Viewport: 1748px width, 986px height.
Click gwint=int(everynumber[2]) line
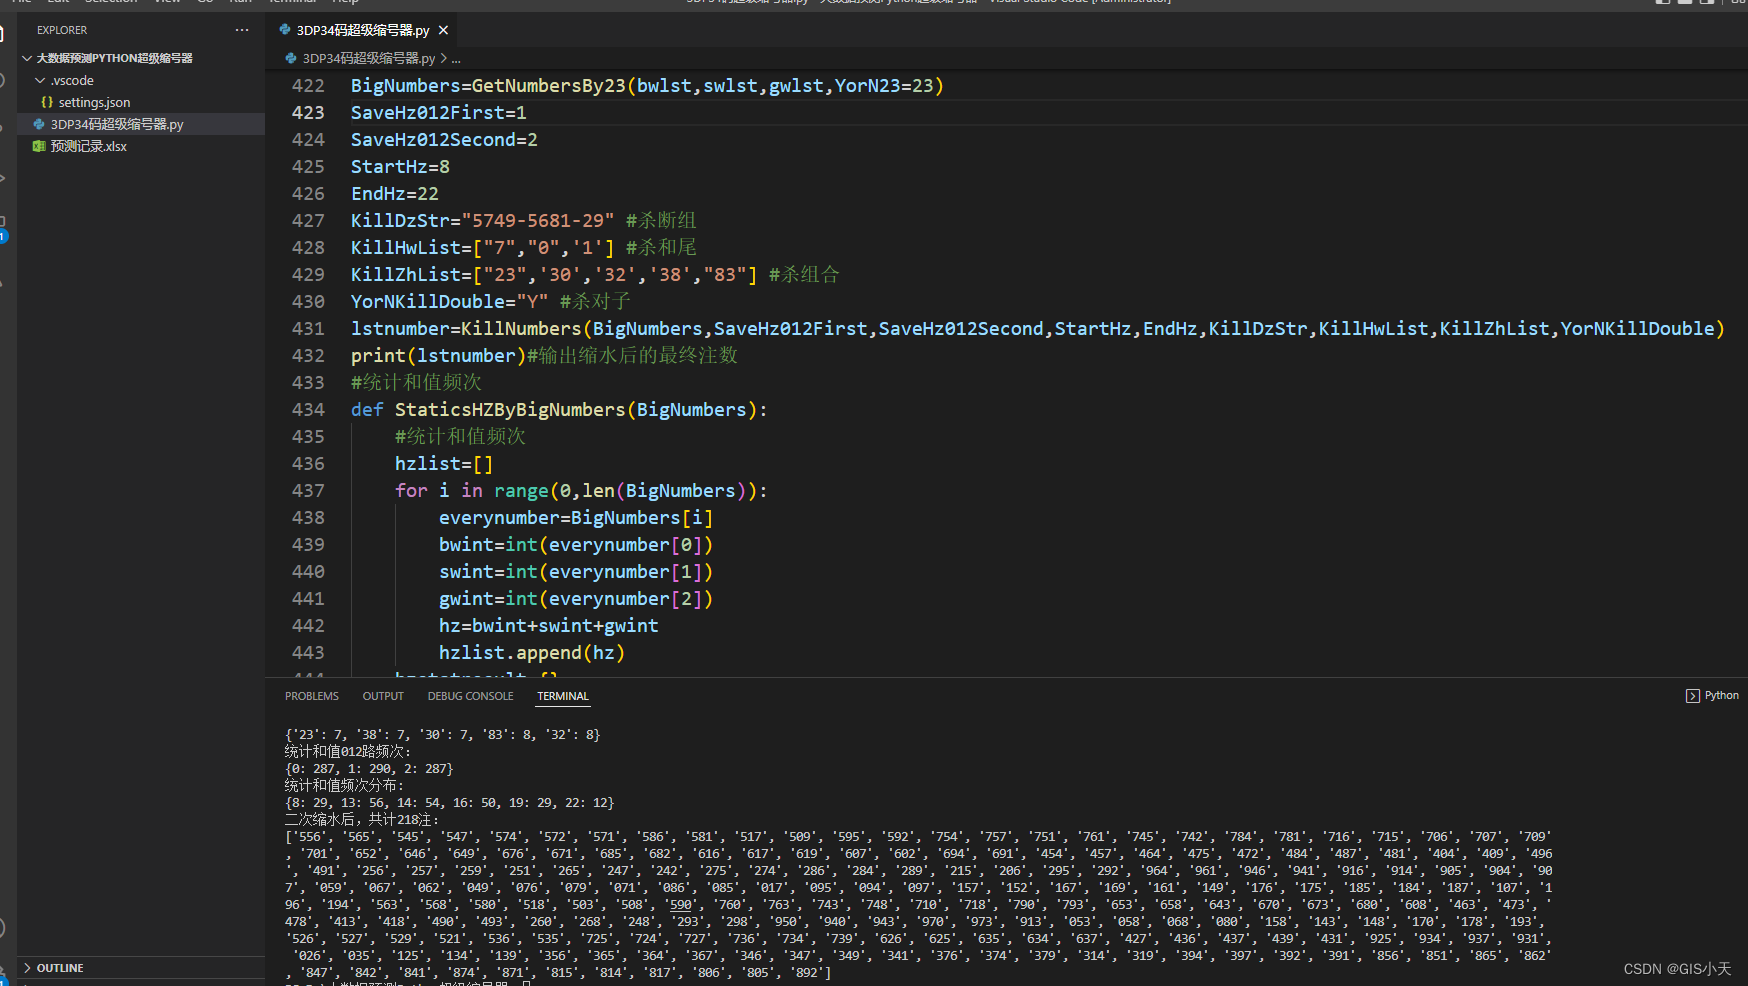pyautogui.click(x=576, y=599)
